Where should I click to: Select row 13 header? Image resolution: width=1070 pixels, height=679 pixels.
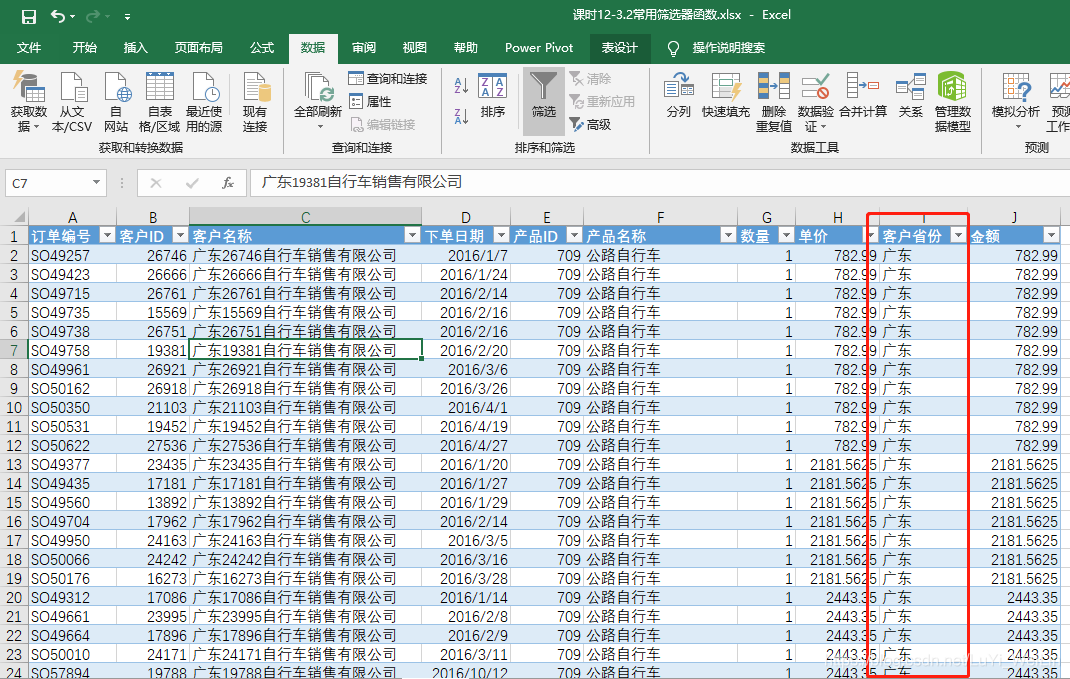[x=14, y=465]
